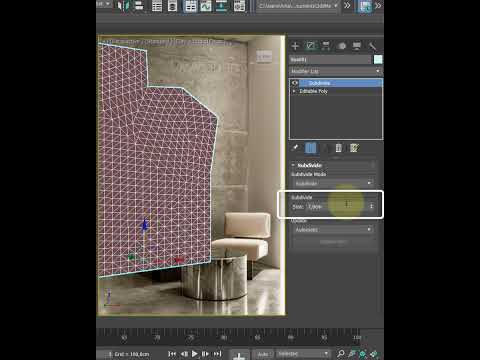Click the object name field
480x360 pixels.
pyautogui.click(x=330, y=60)
